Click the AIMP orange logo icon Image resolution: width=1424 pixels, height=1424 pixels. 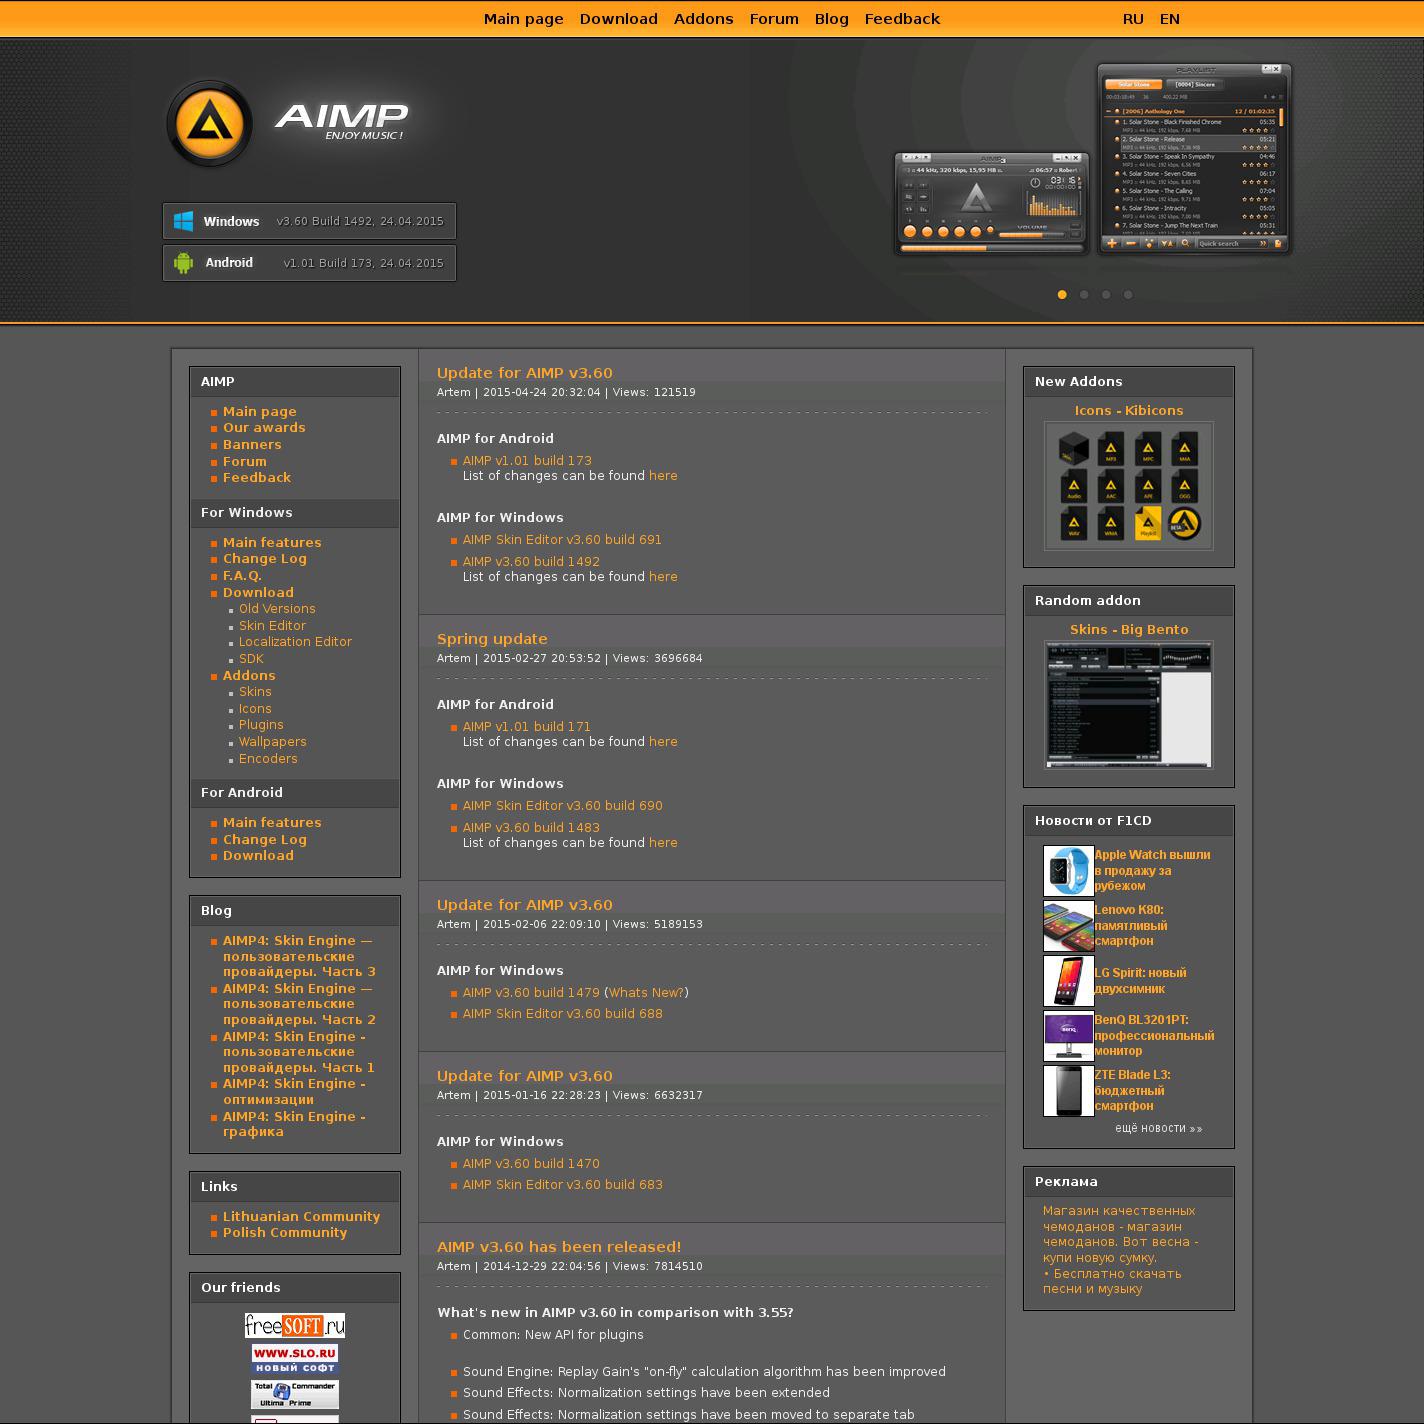[209, 123]
